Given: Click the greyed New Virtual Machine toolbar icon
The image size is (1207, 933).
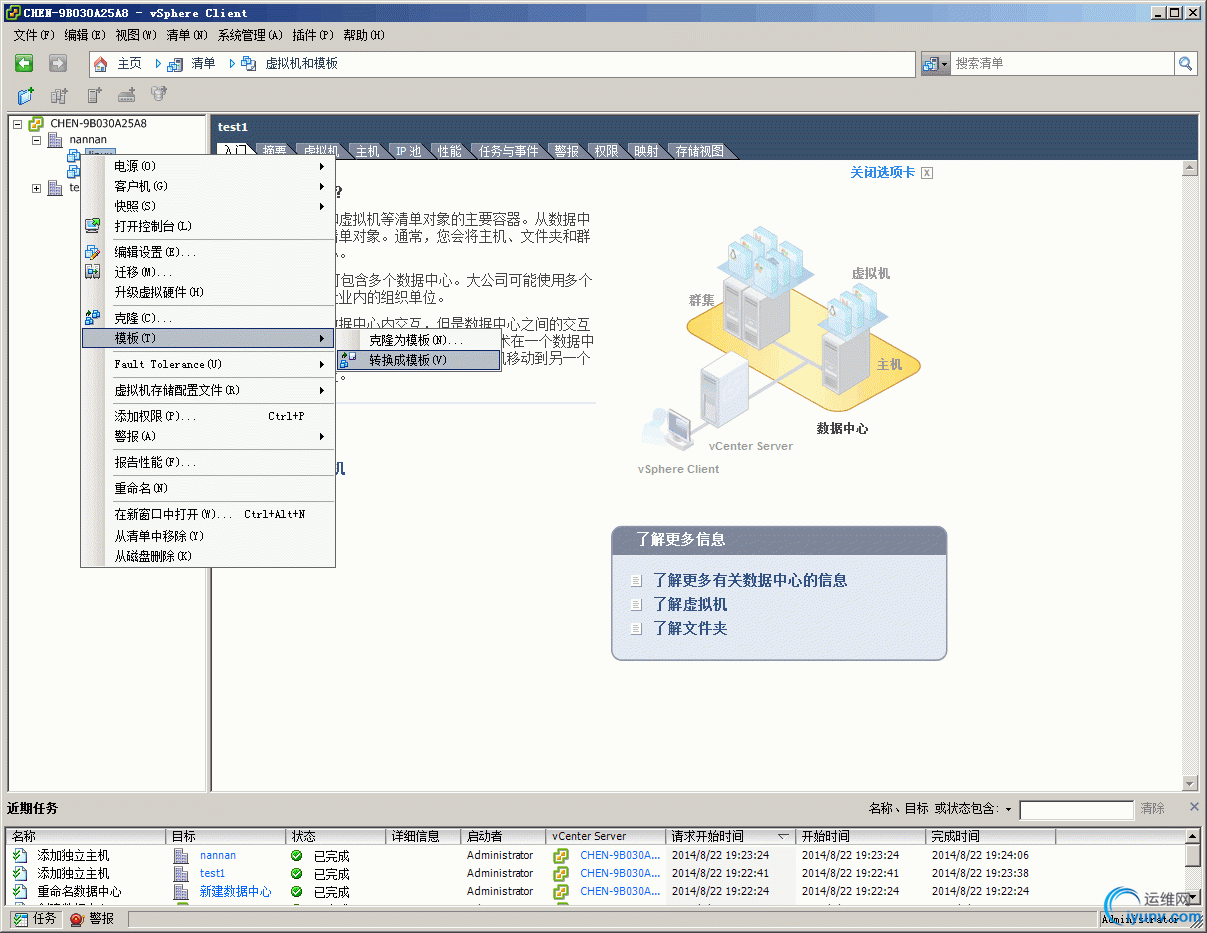Looking at the screenshot, I should pos(94,96).
